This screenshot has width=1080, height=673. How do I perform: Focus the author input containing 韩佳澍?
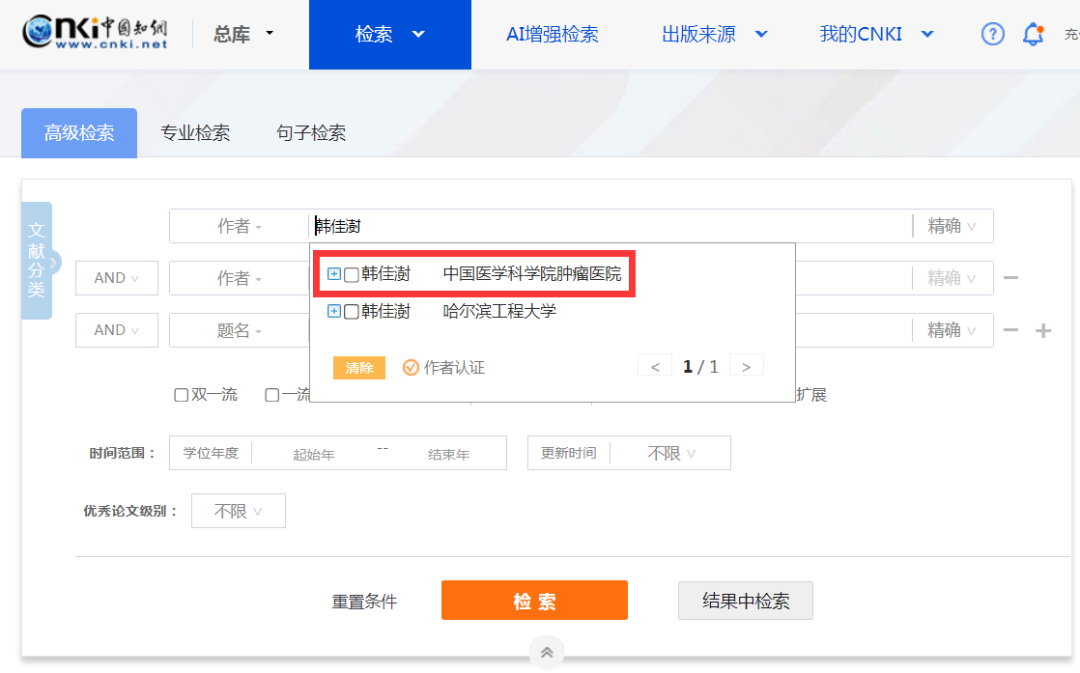pos(611,226)
